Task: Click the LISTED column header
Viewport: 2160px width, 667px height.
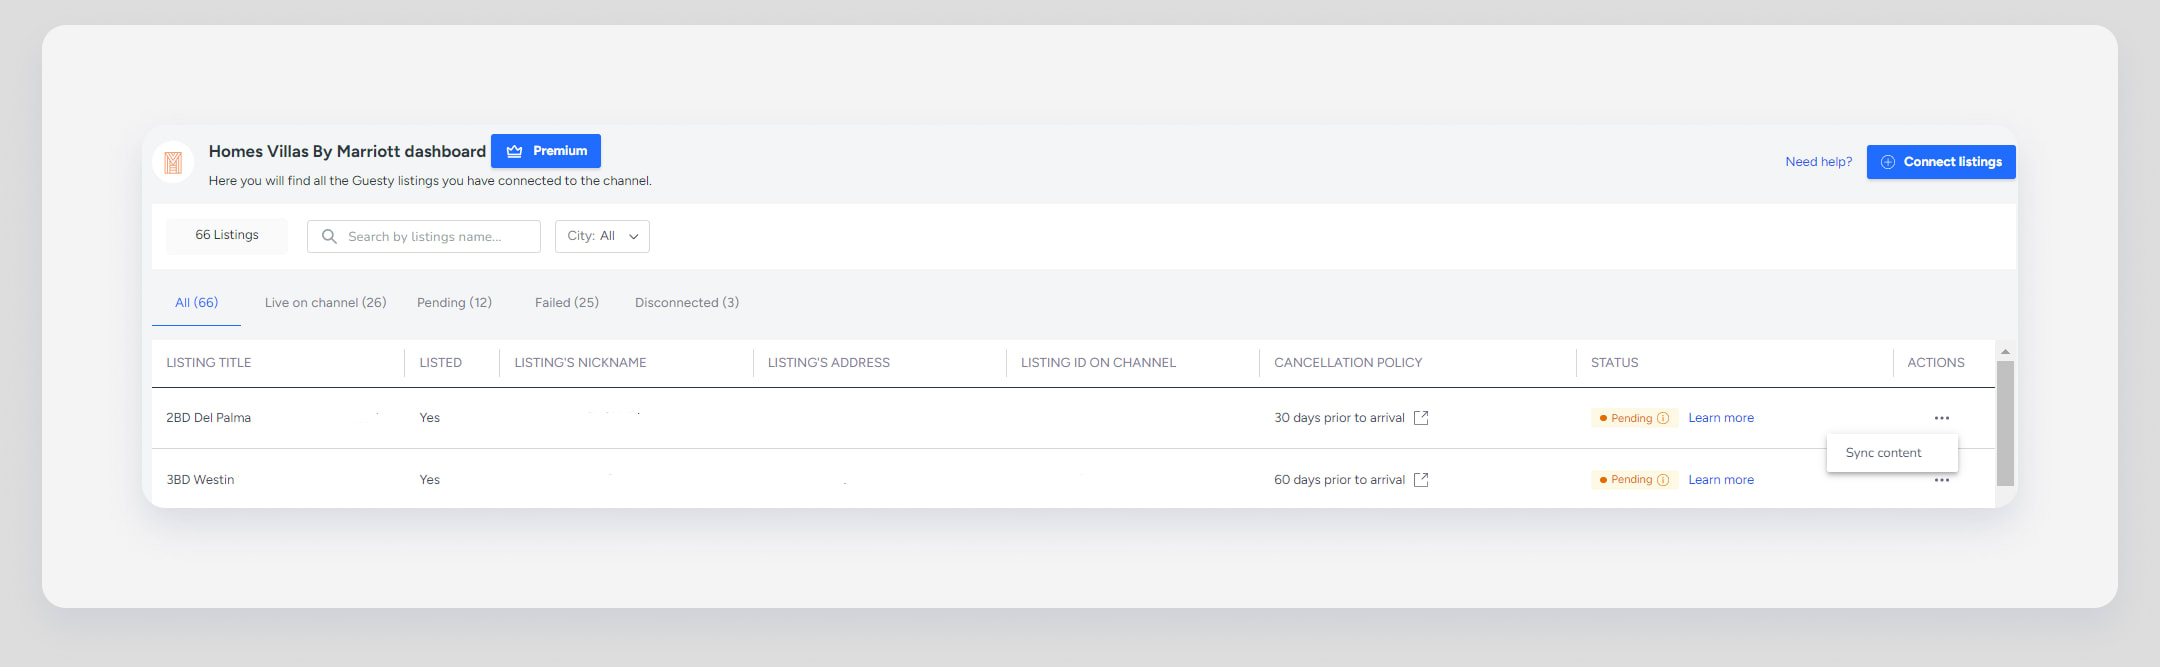Action: click(441, 363)
